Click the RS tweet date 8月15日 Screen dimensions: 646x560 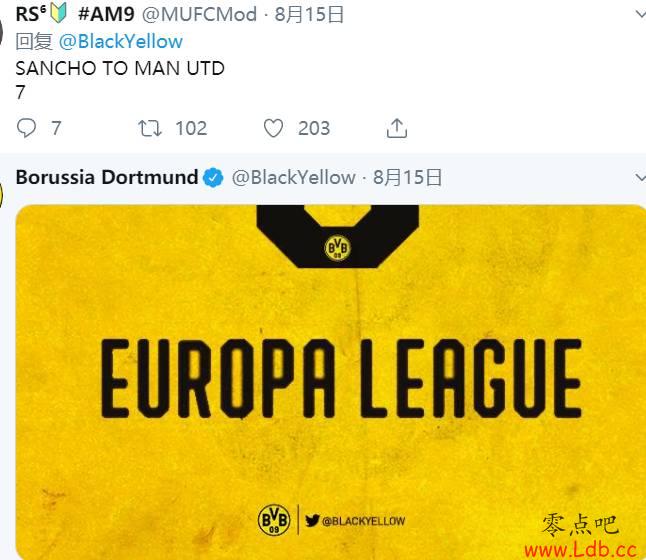pos(309,15)
